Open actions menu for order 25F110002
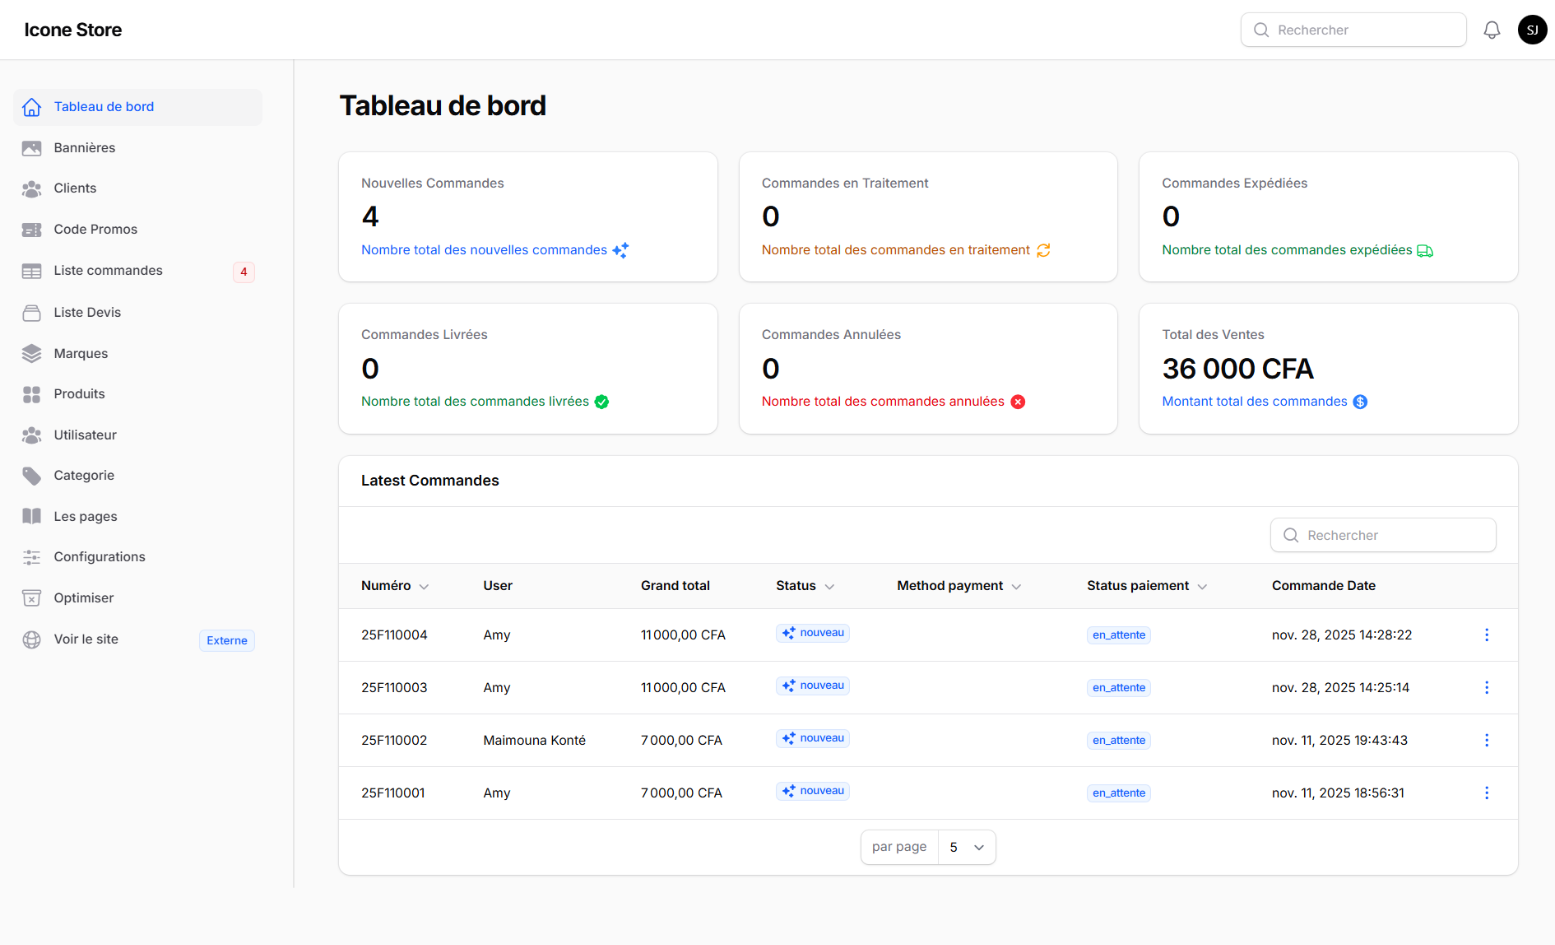The image size is (1555, 945). (x=1486, y=740)
